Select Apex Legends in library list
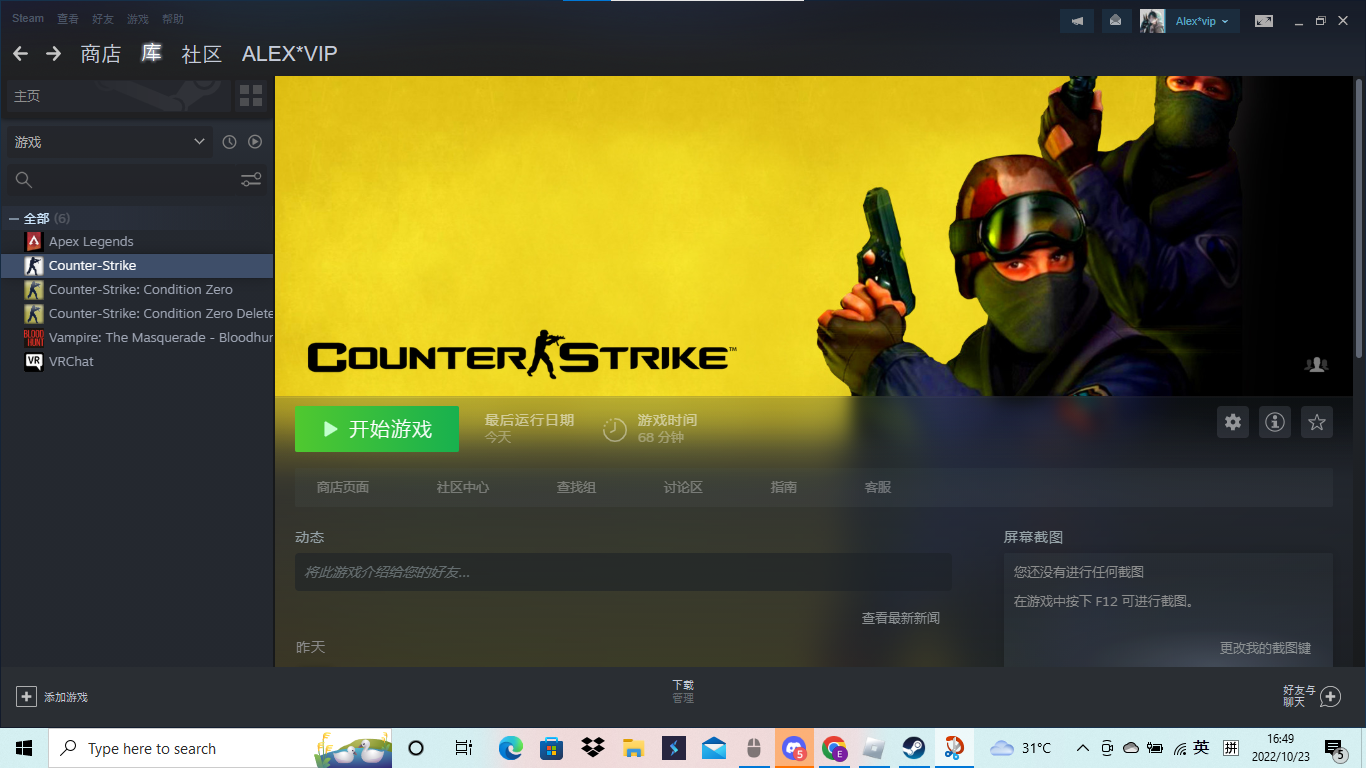 click(x=91, y=241)
